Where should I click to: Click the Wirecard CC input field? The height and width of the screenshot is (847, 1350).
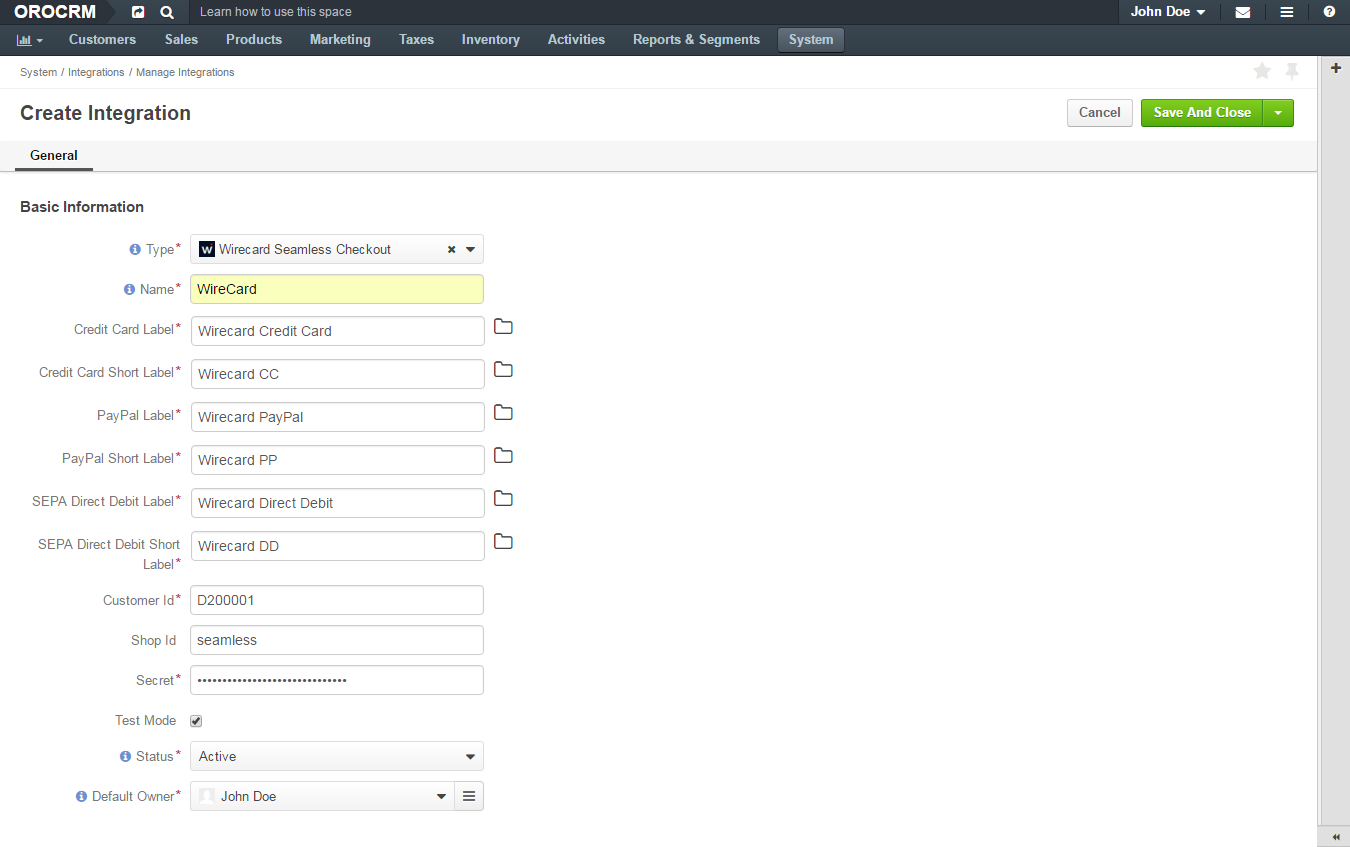pyautogui.click(x=338, y=374)
